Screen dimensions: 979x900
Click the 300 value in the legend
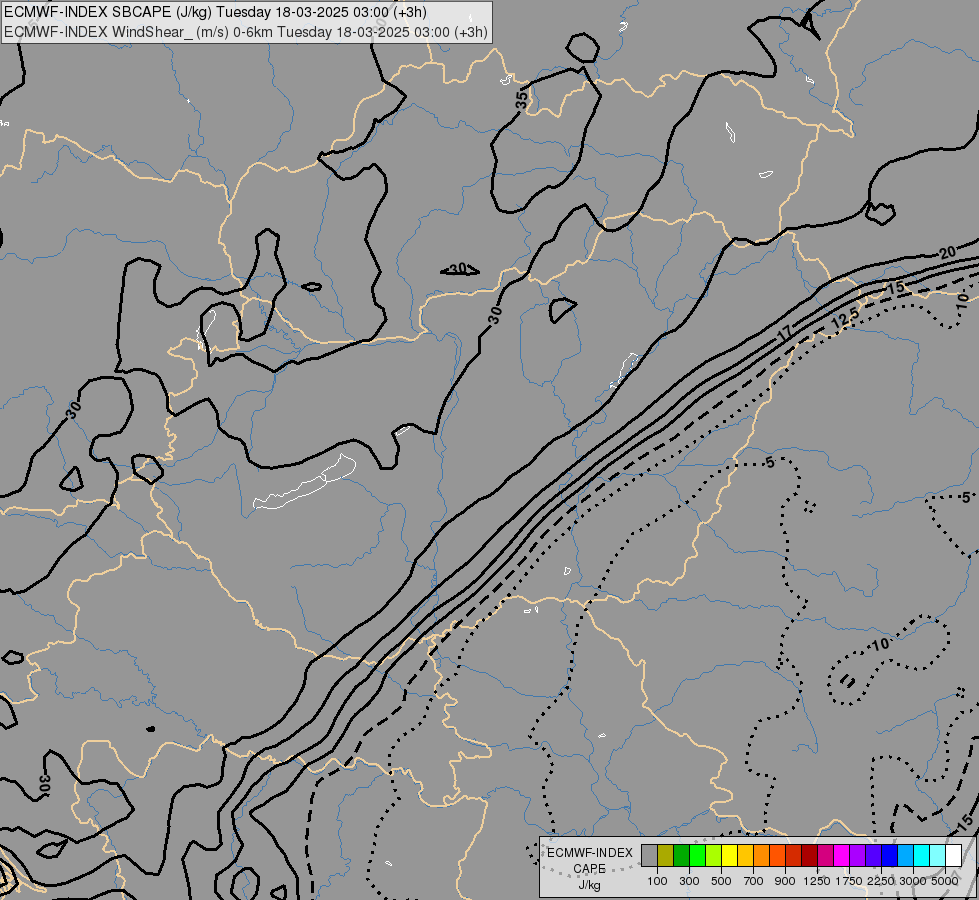tap(689, 881)
